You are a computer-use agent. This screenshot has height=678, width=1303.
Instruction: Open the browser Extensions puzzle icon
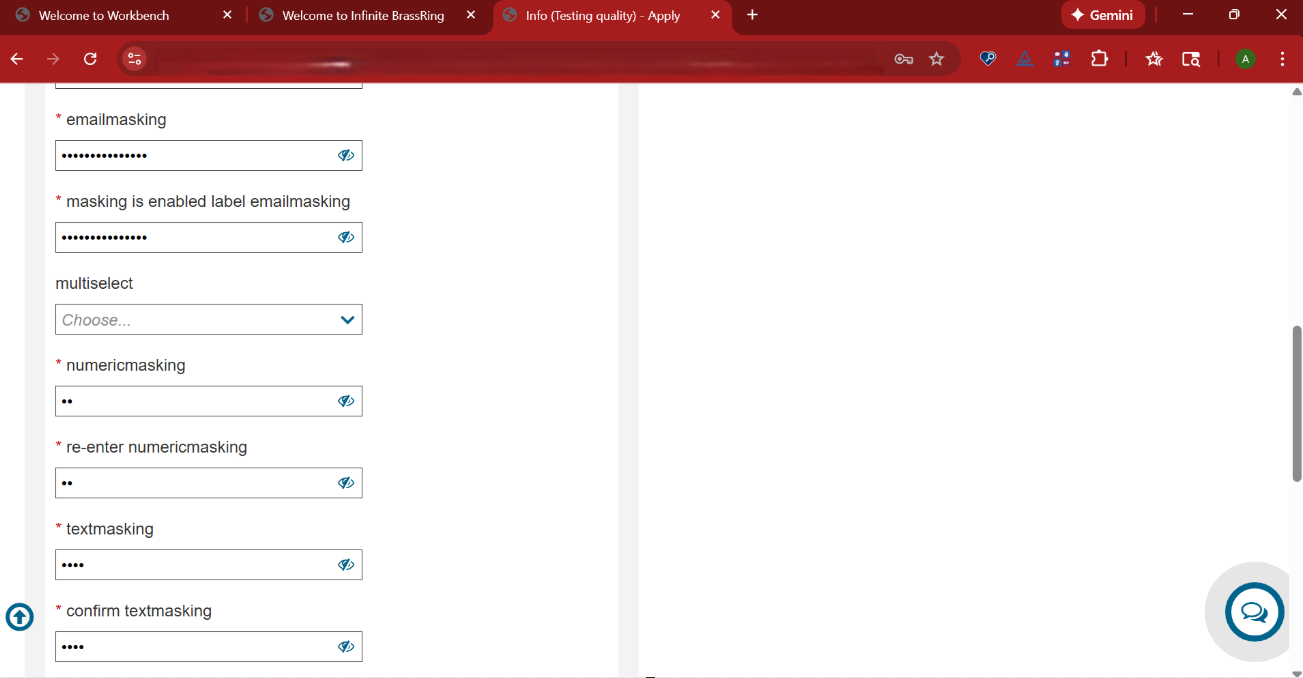pos(1099,59)
